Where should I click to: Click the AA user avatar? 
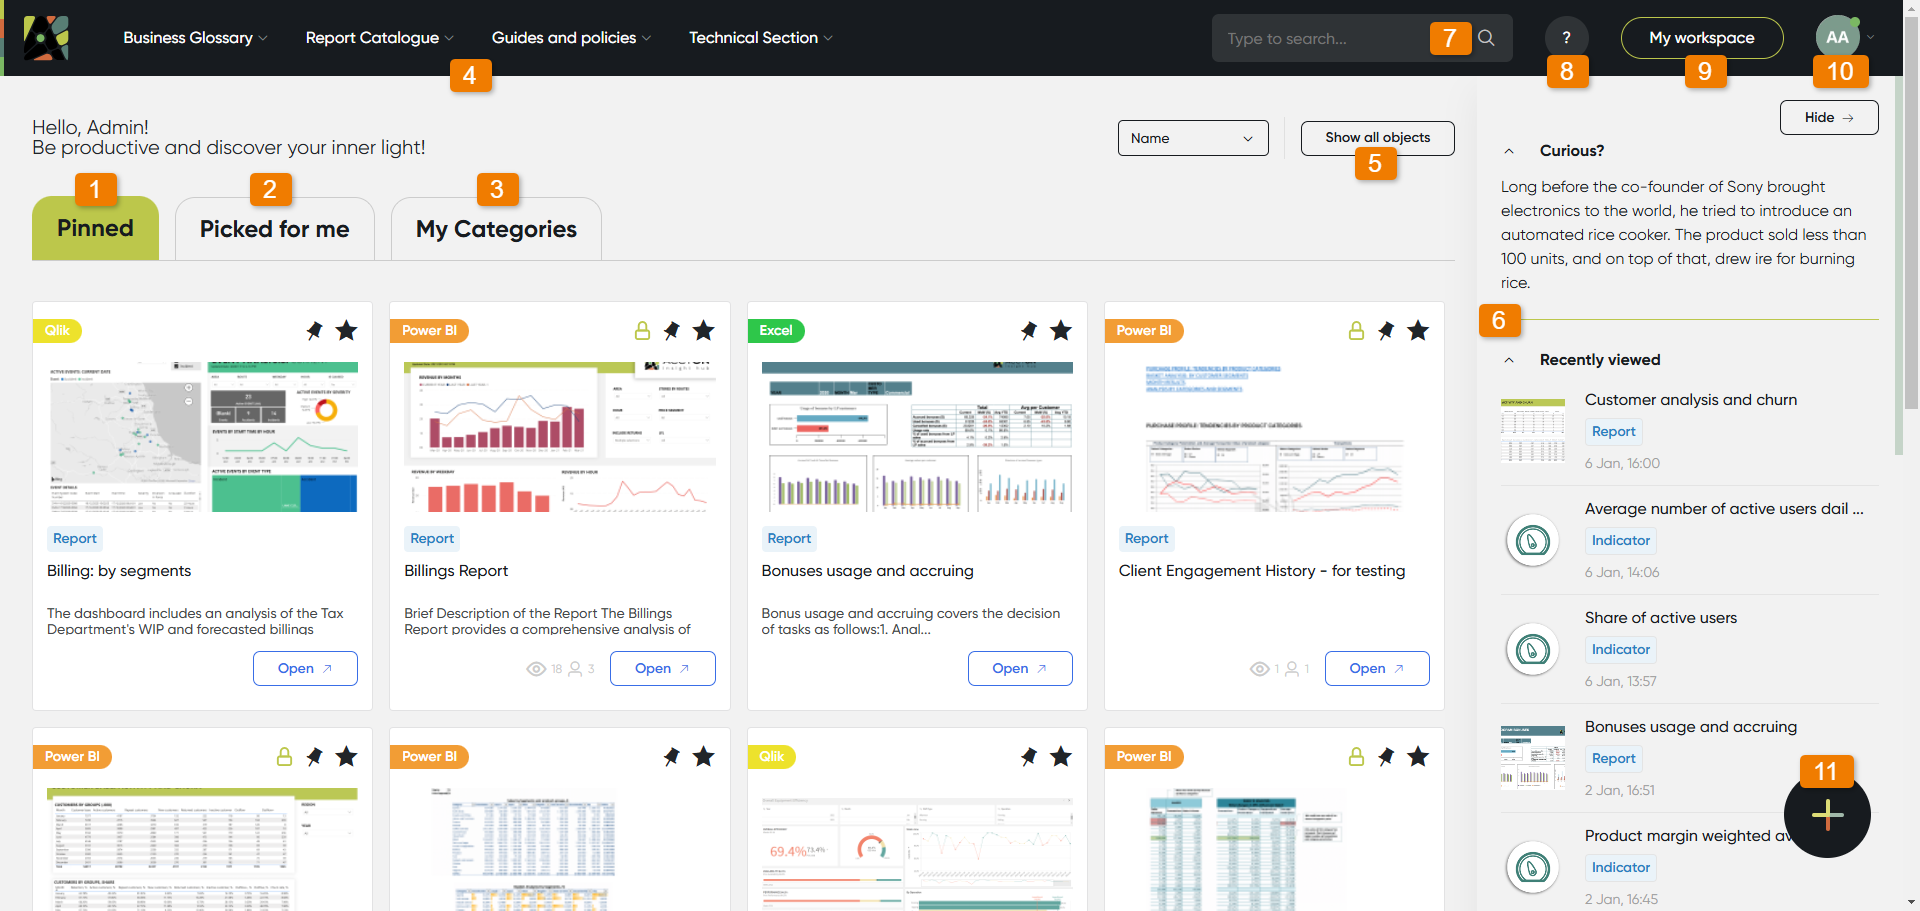click(x=1837, y=37)
